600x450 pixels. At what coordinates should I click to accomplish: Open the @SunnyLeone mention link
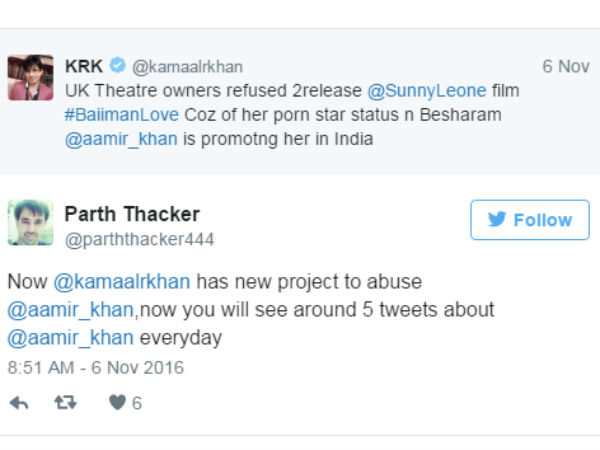click(x=427, y=91)
